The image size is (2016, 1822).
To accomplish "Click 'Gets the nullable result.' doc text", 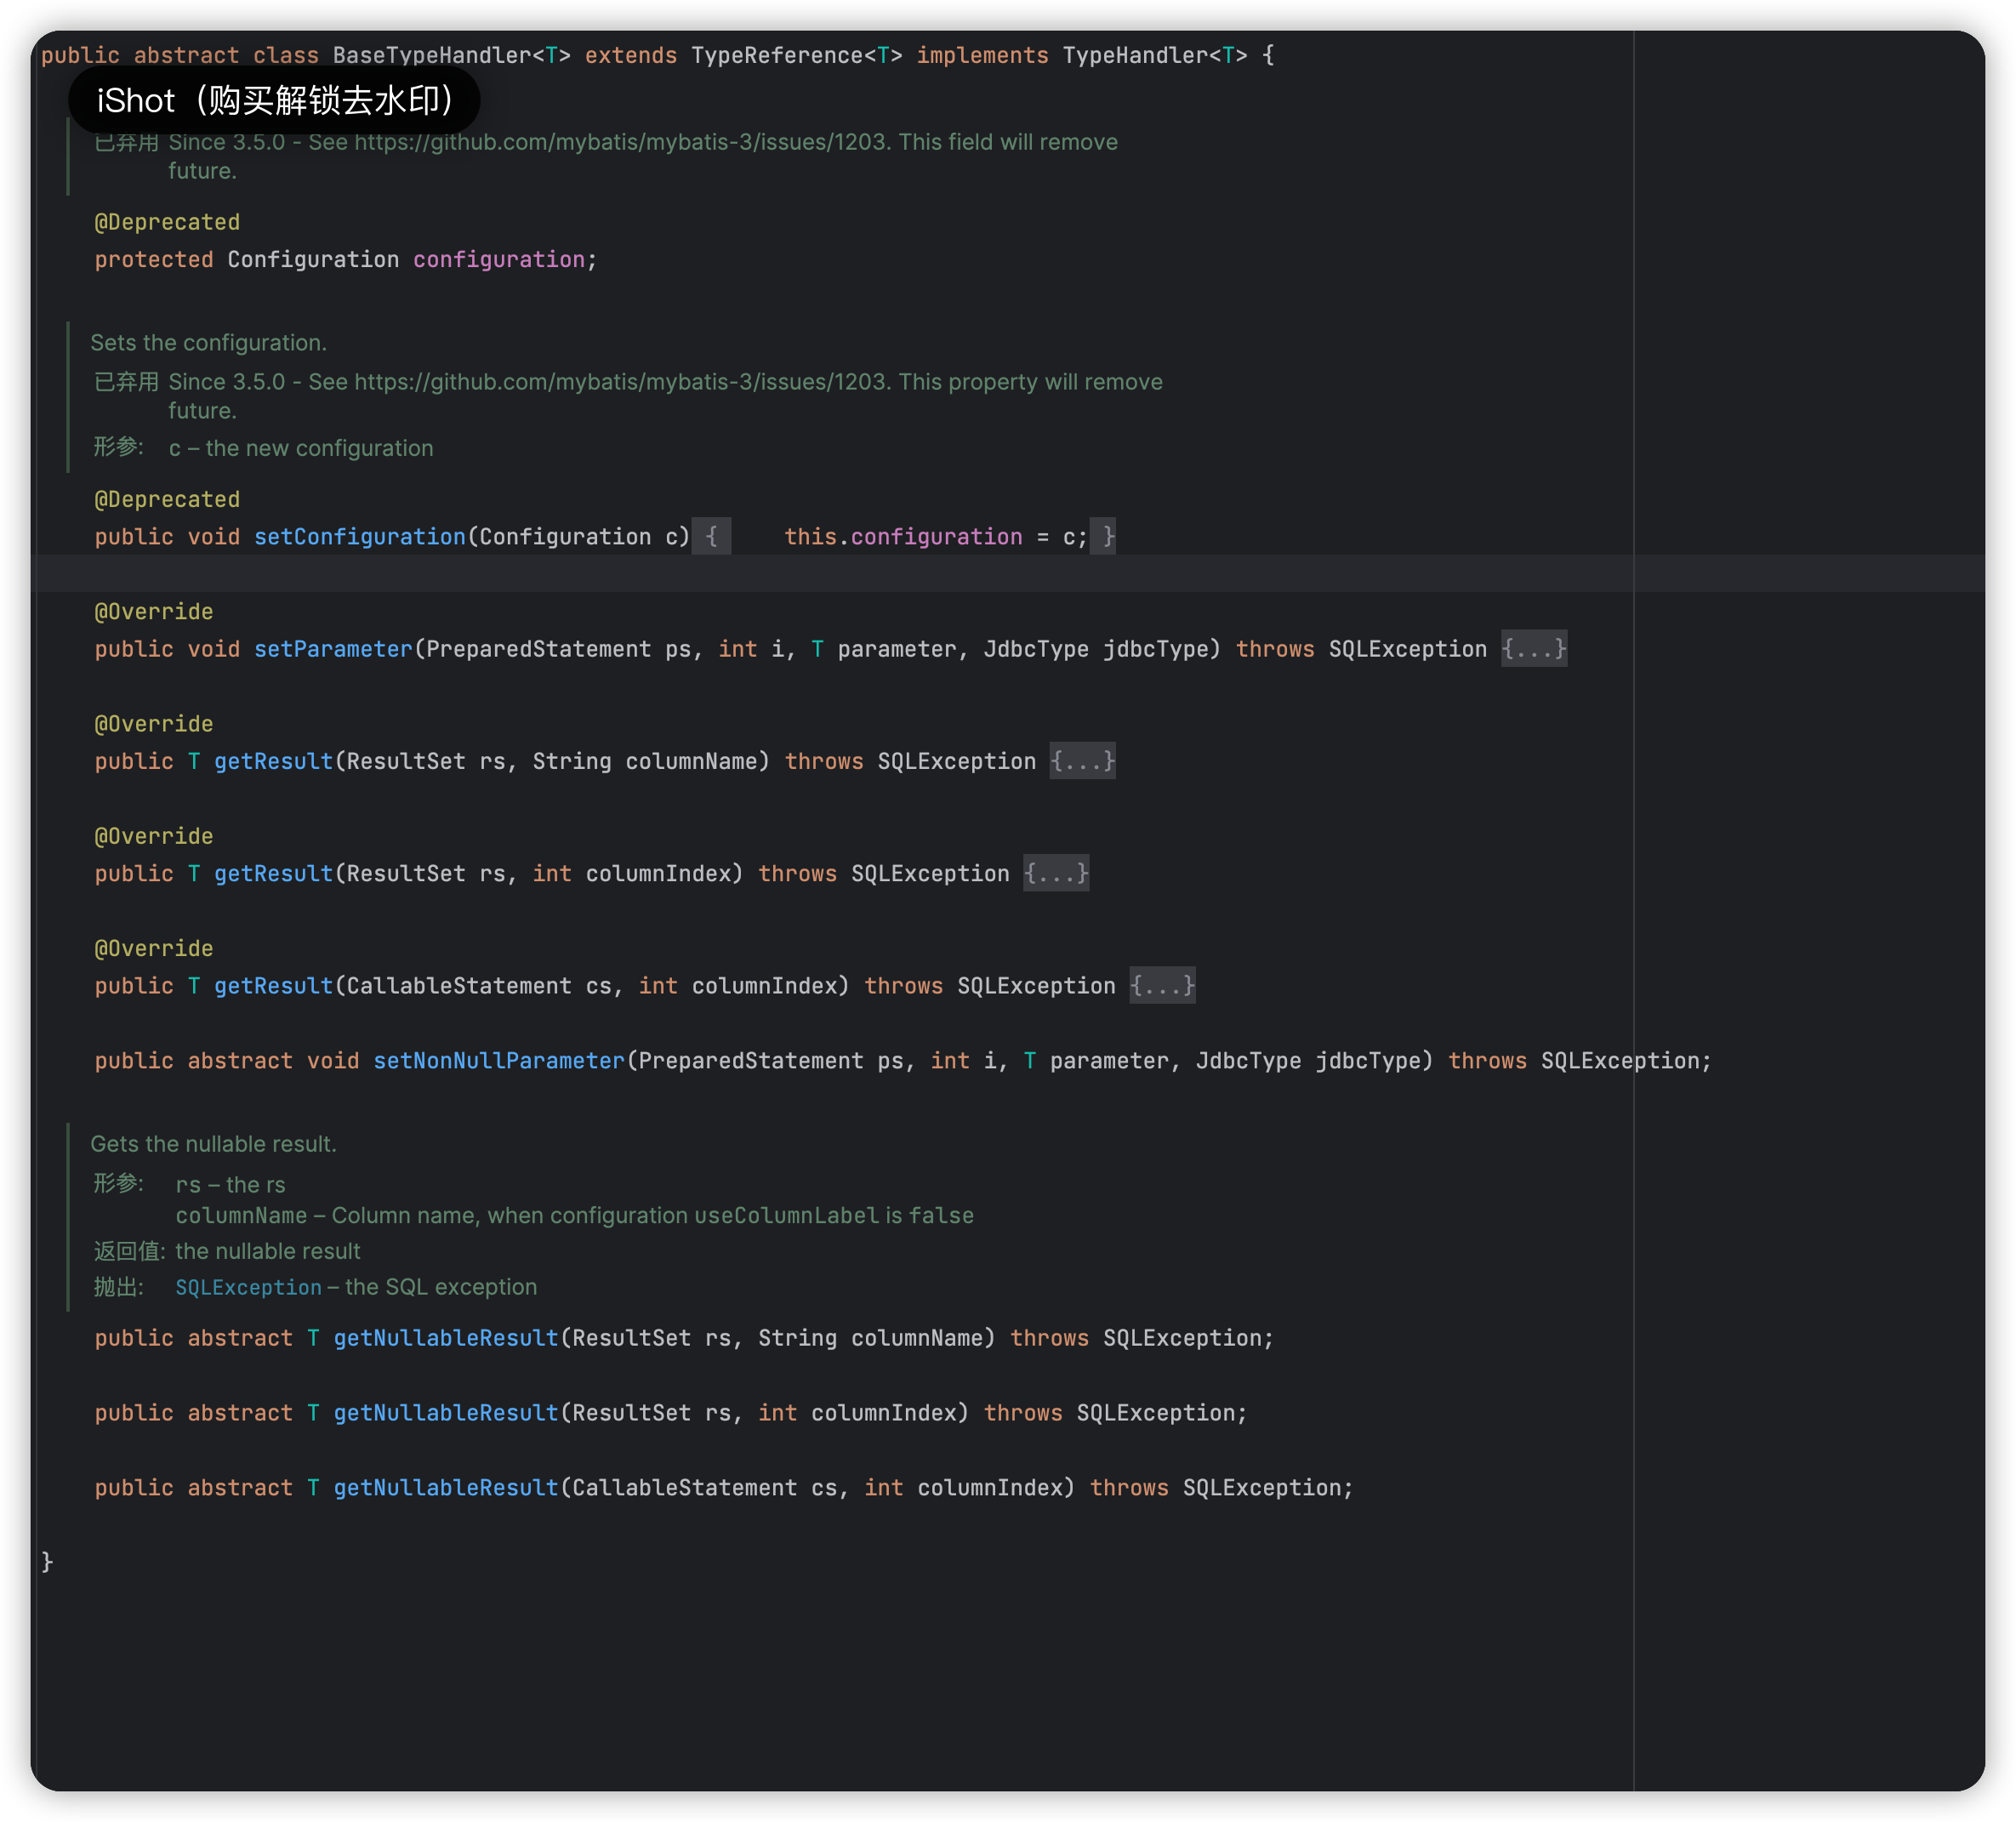I will point(213,1143).
